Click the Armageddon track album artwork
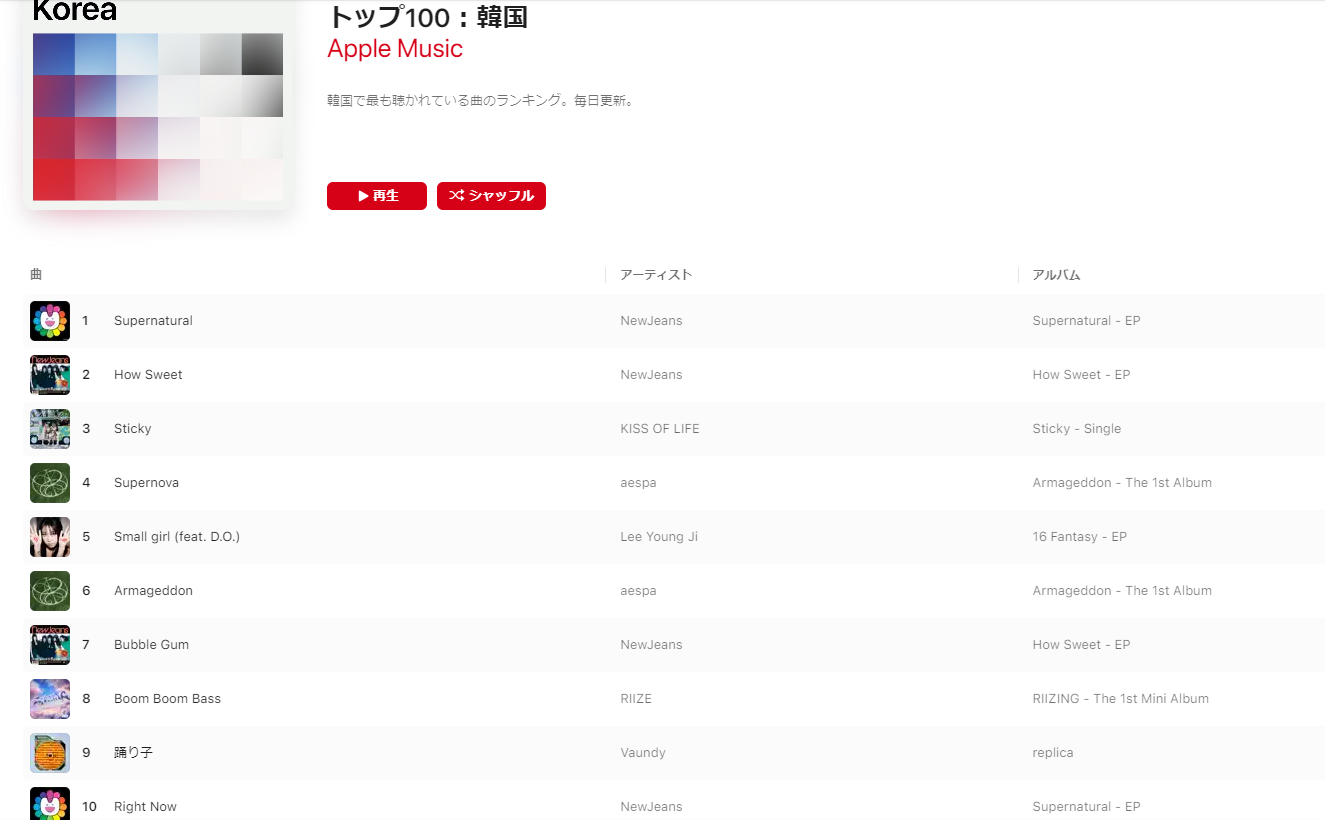The height and width of the screenshot is (820, 1325). click(50, 591)
